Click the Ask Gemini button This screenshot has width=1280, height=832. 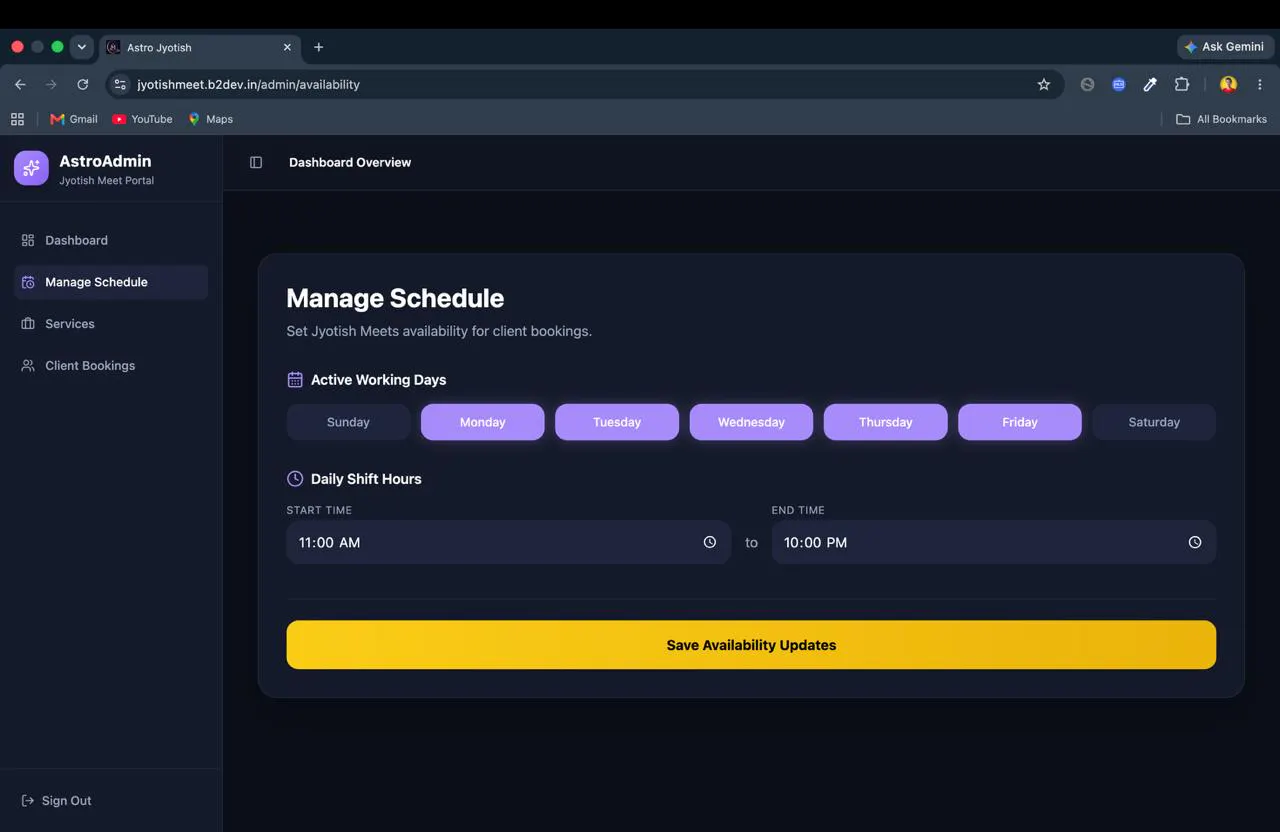coord(1225,47)
